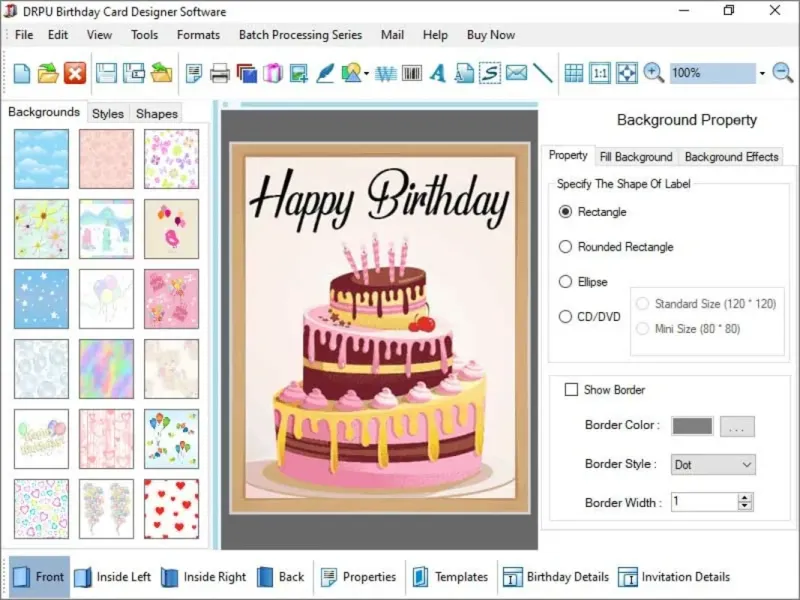
Task: Select Standard Size (120 * 120)
Action: tap(707, 304)
